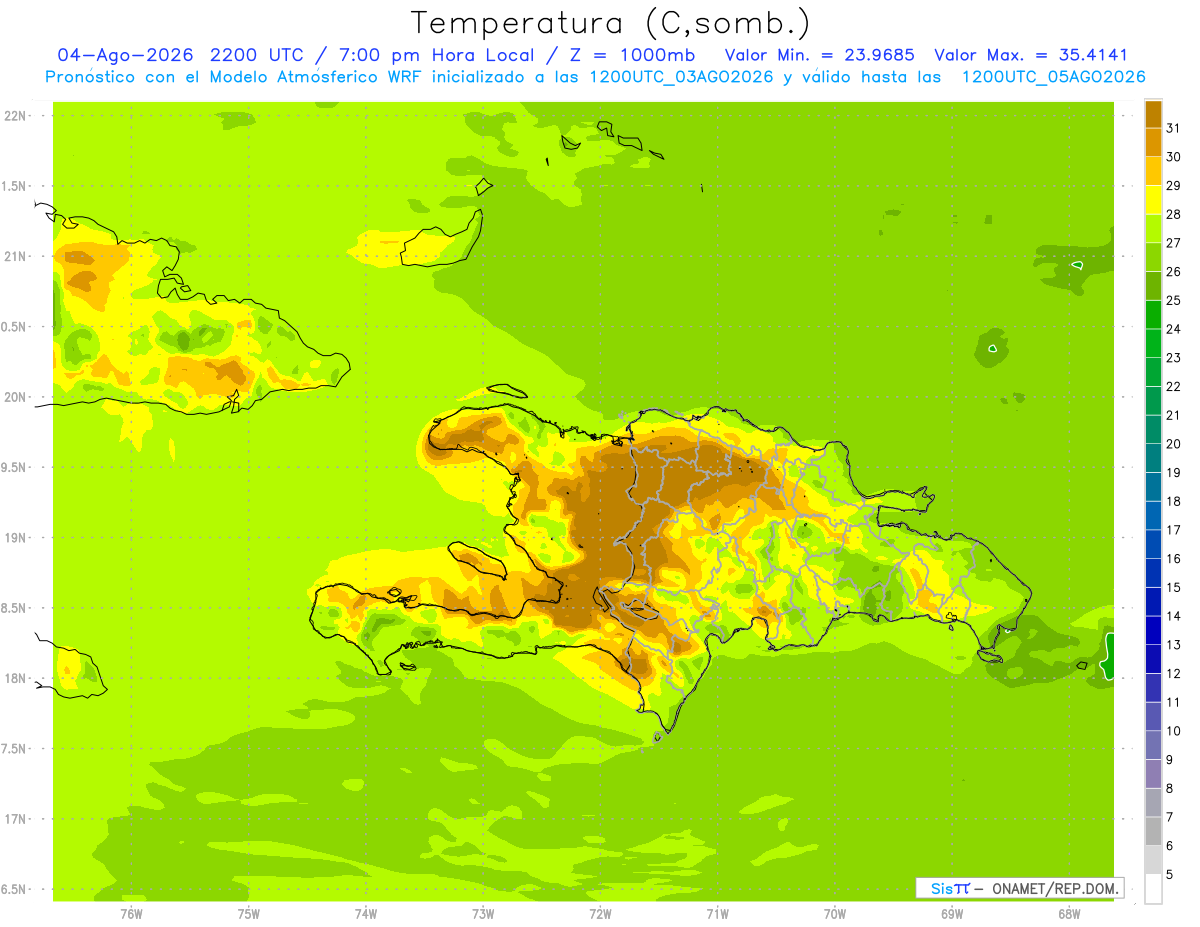This screenshot has height=927, width=1200.
Task: Click the purple legend band between 8 and 9
Action: [1153, 773]
